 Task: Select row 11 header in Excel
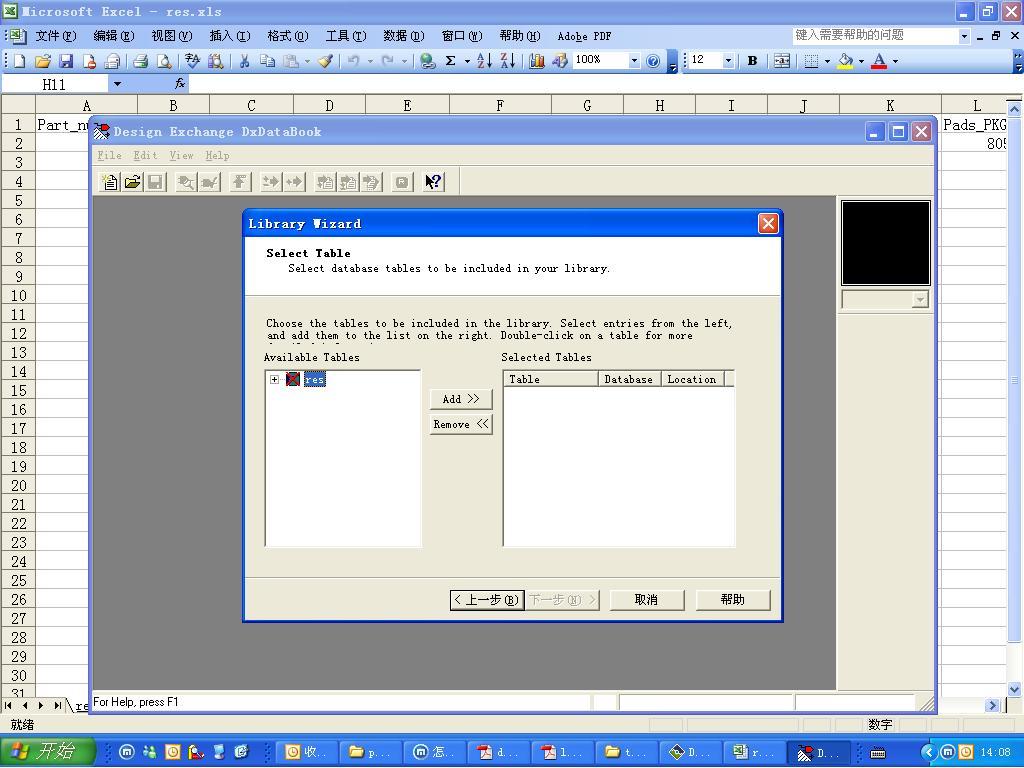click(x=18, y=314)
